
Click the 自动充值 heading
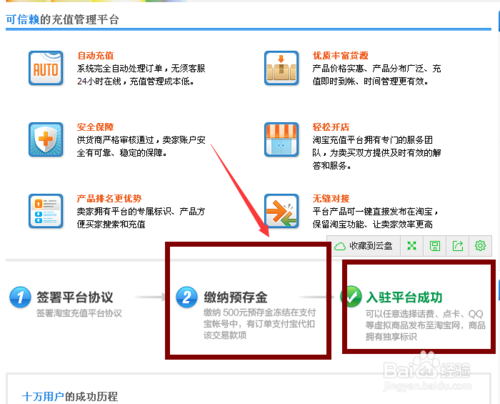[x=96, y=55]
